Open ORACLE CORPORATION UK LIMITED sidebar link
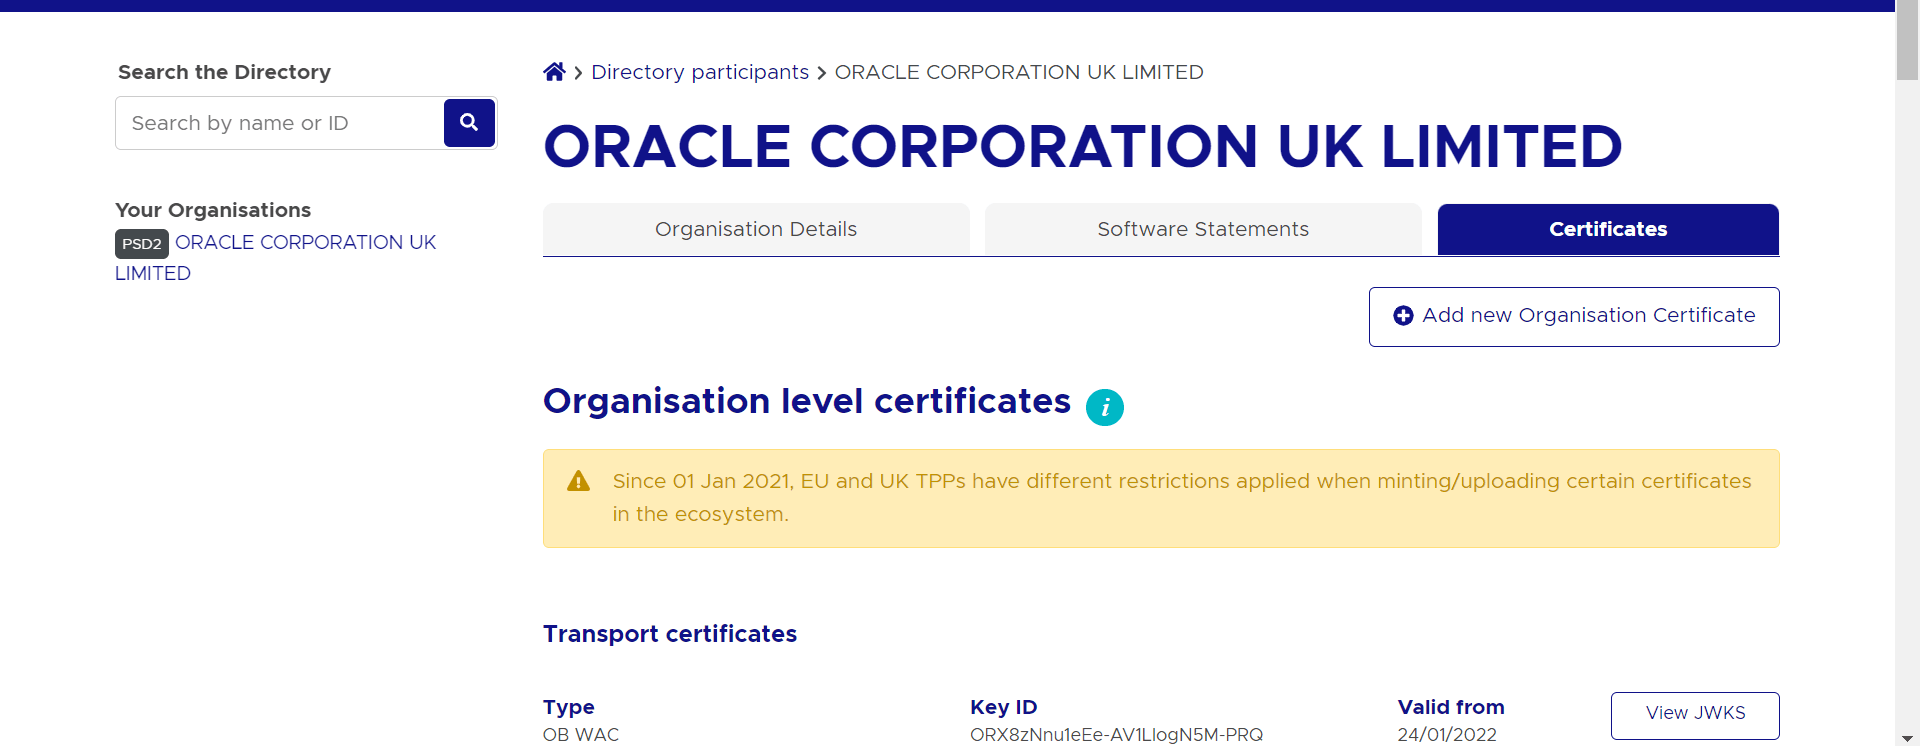 pyautogui.click(x=276, y=257)
